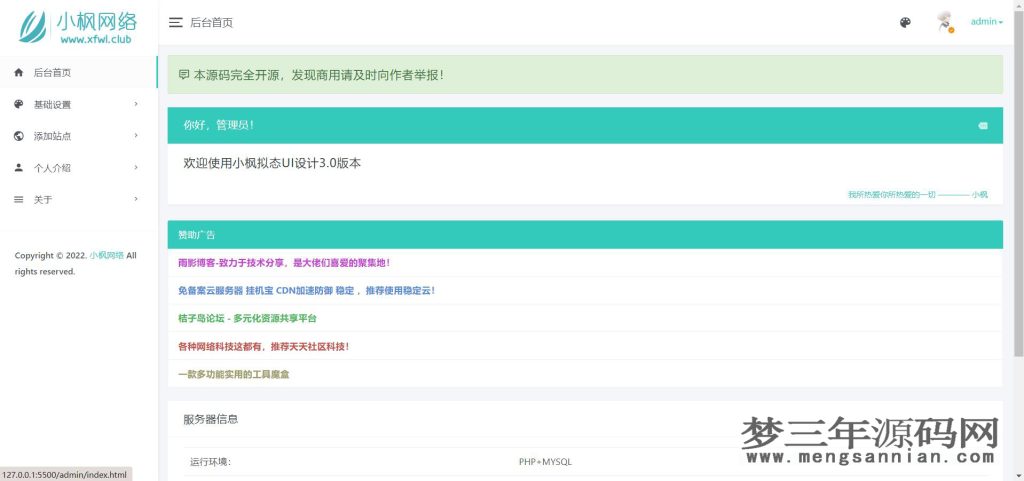Toggle the sidebar hamburger menu icon
Screen dimensions: 1024x481
point(175,23)
